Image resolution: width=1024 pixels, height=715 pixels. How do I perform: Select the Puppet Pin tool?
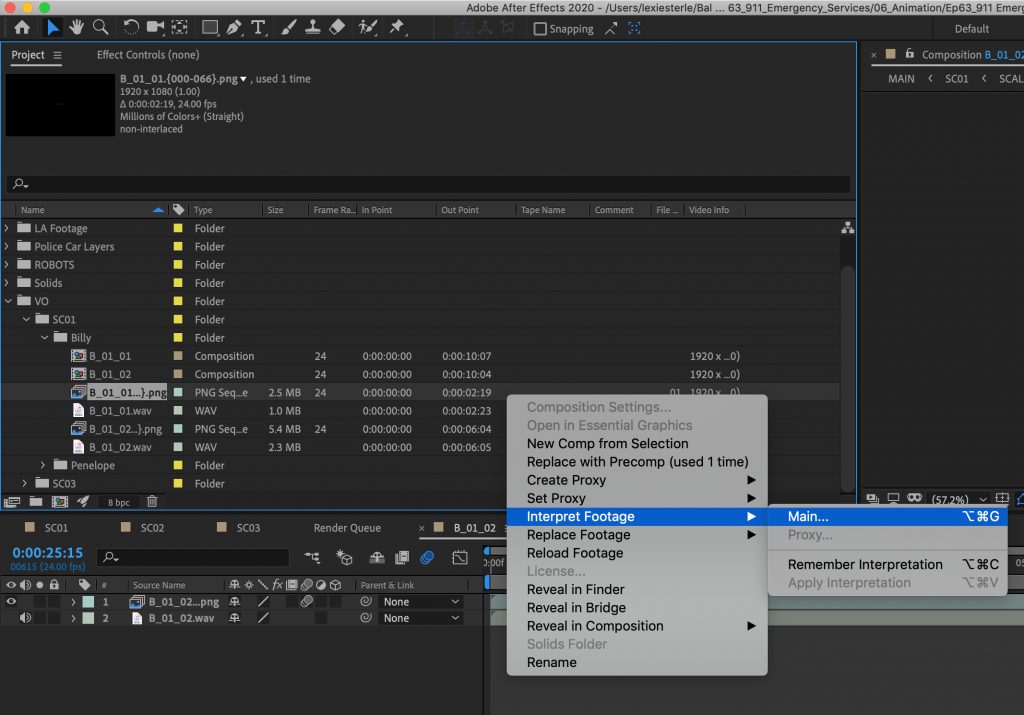coord(397,28)
